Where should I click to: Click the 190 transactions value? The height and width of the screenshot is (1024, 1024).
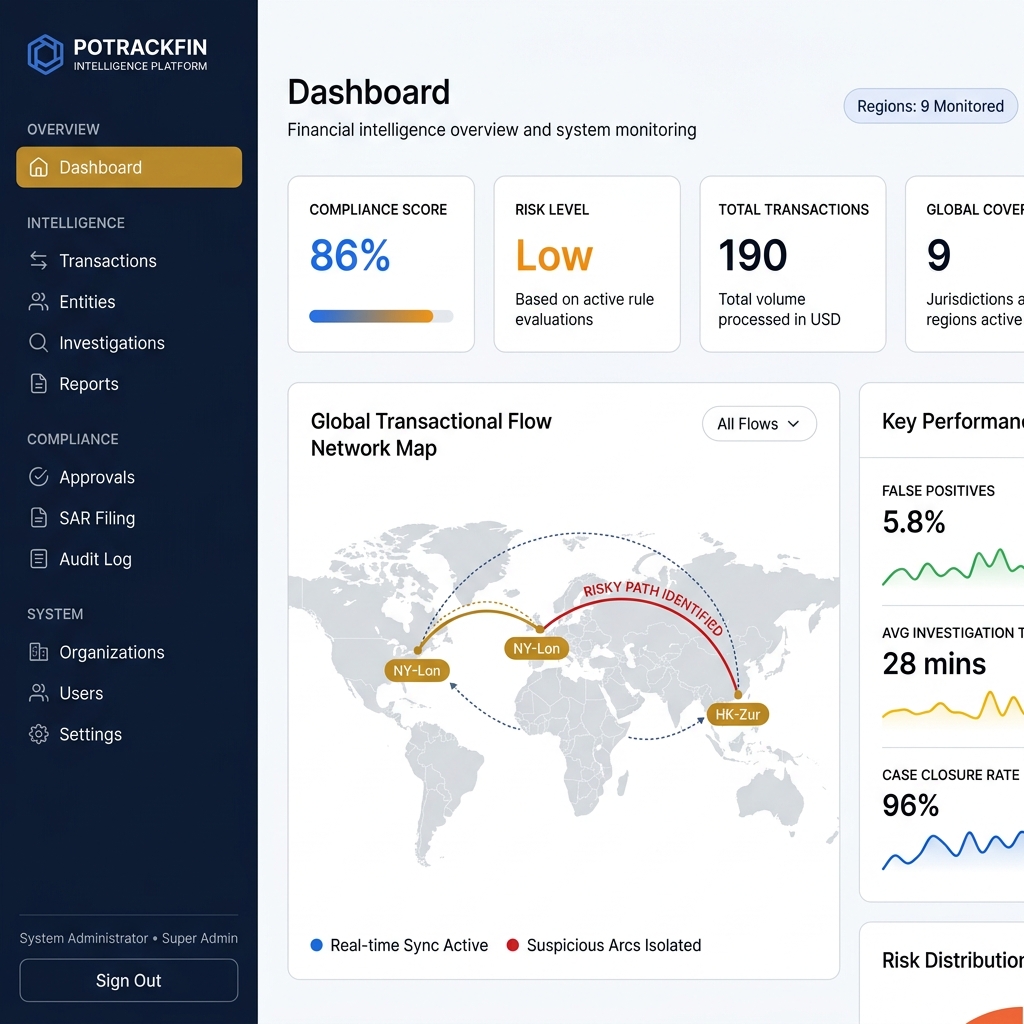pyautogui.click(x=753, y=255)
